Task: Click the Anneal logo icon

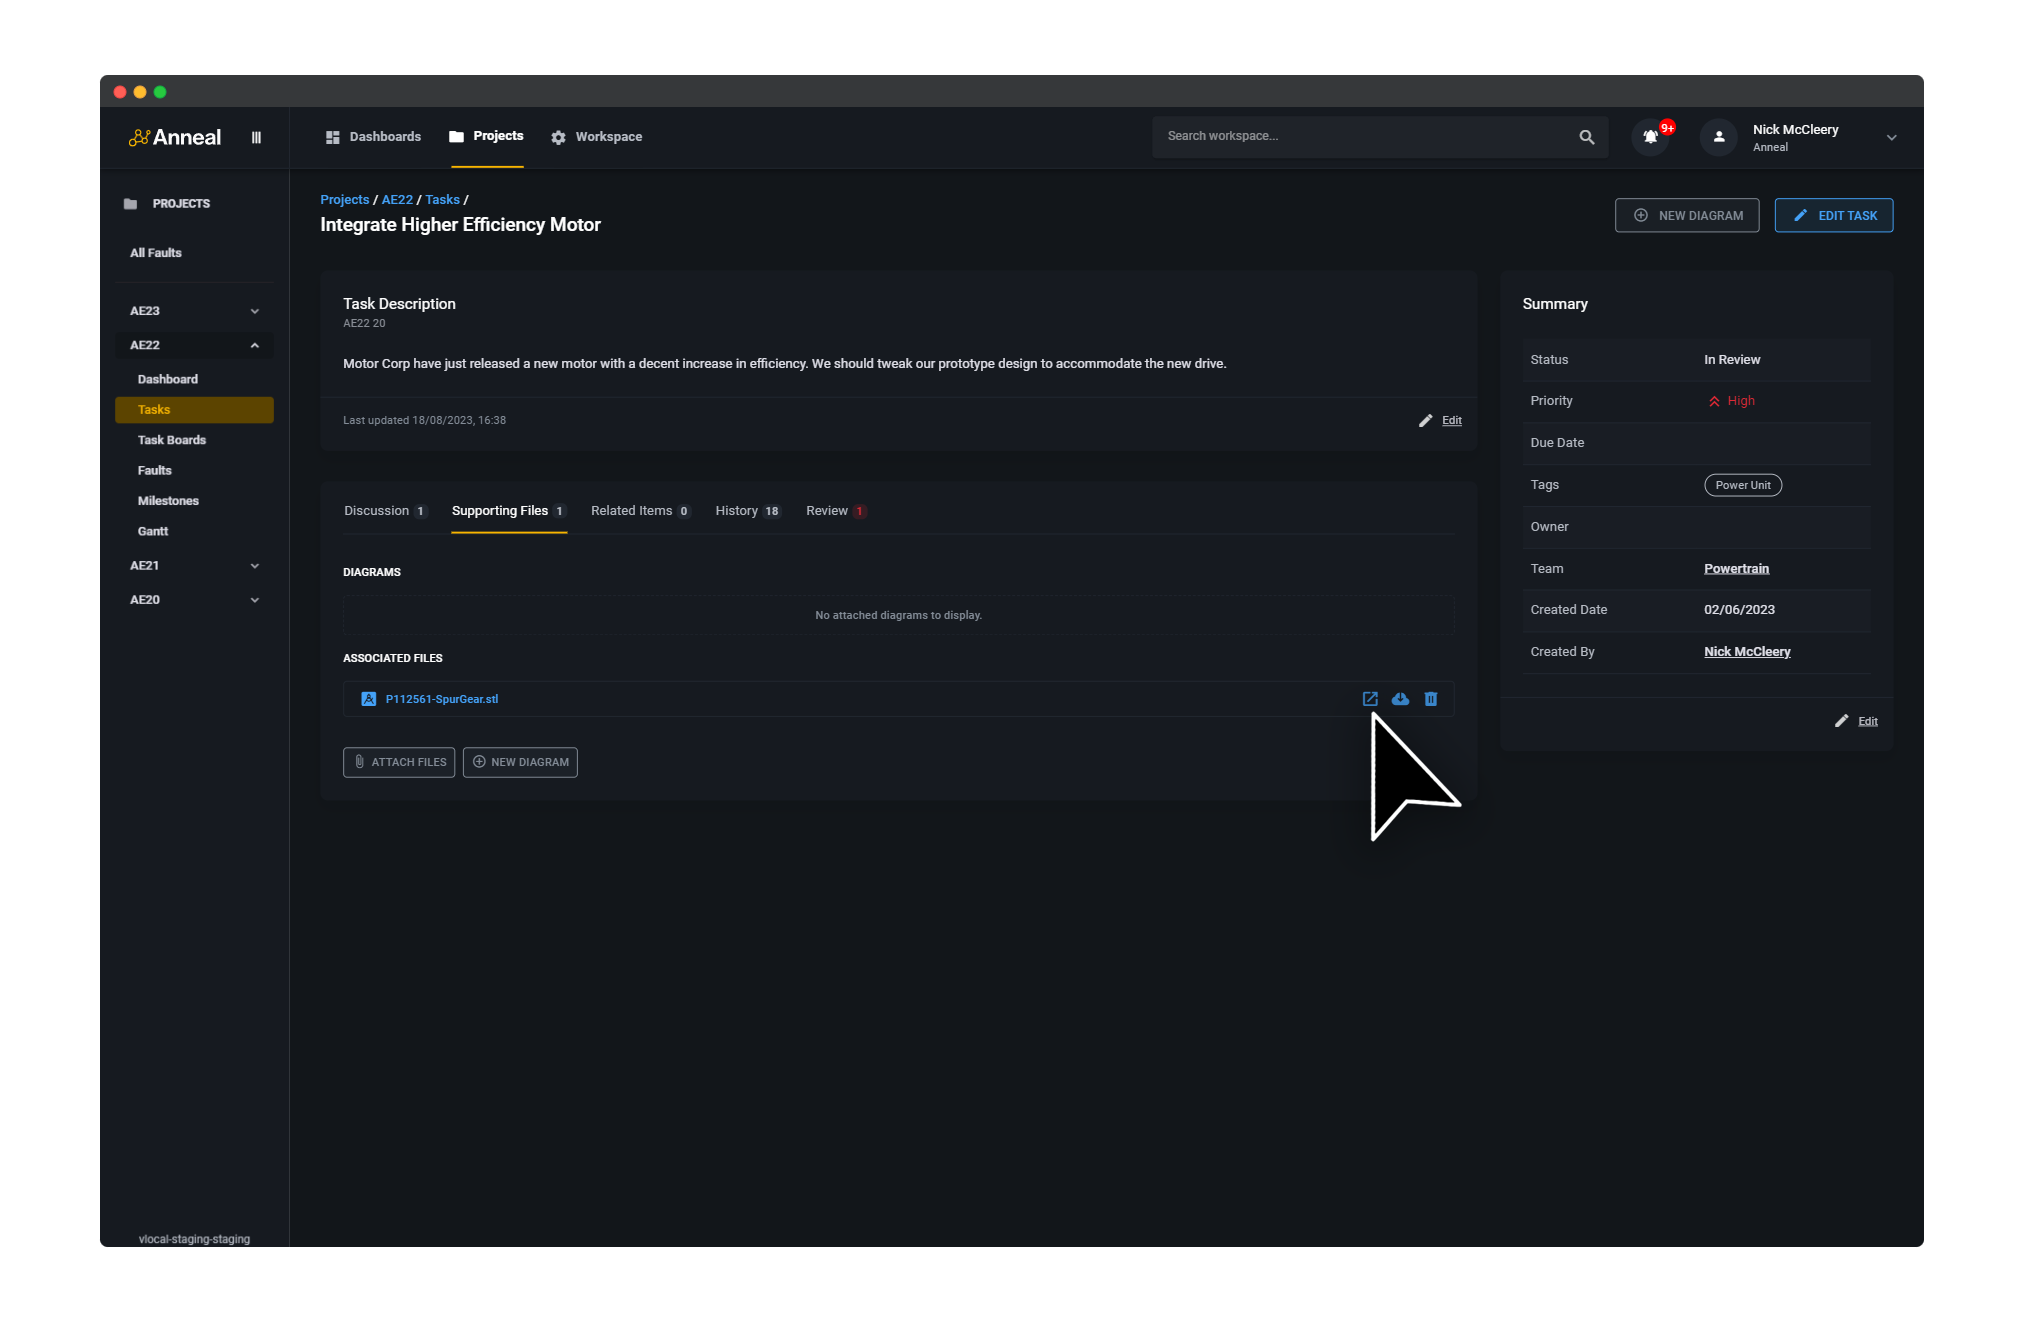Action: [140, 136]
